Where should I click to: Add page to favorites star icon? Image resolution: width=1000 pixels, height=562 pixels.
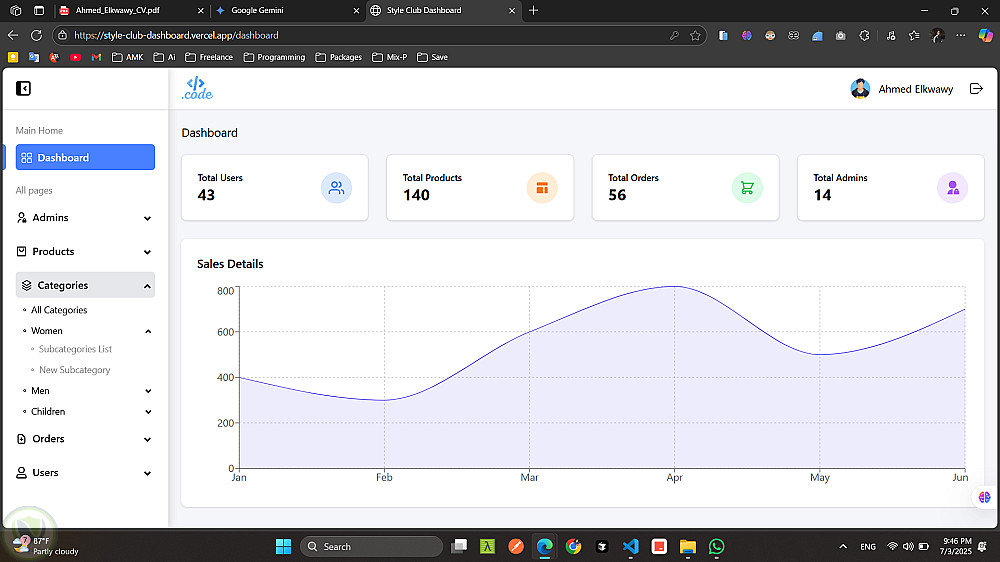(695, 36)
